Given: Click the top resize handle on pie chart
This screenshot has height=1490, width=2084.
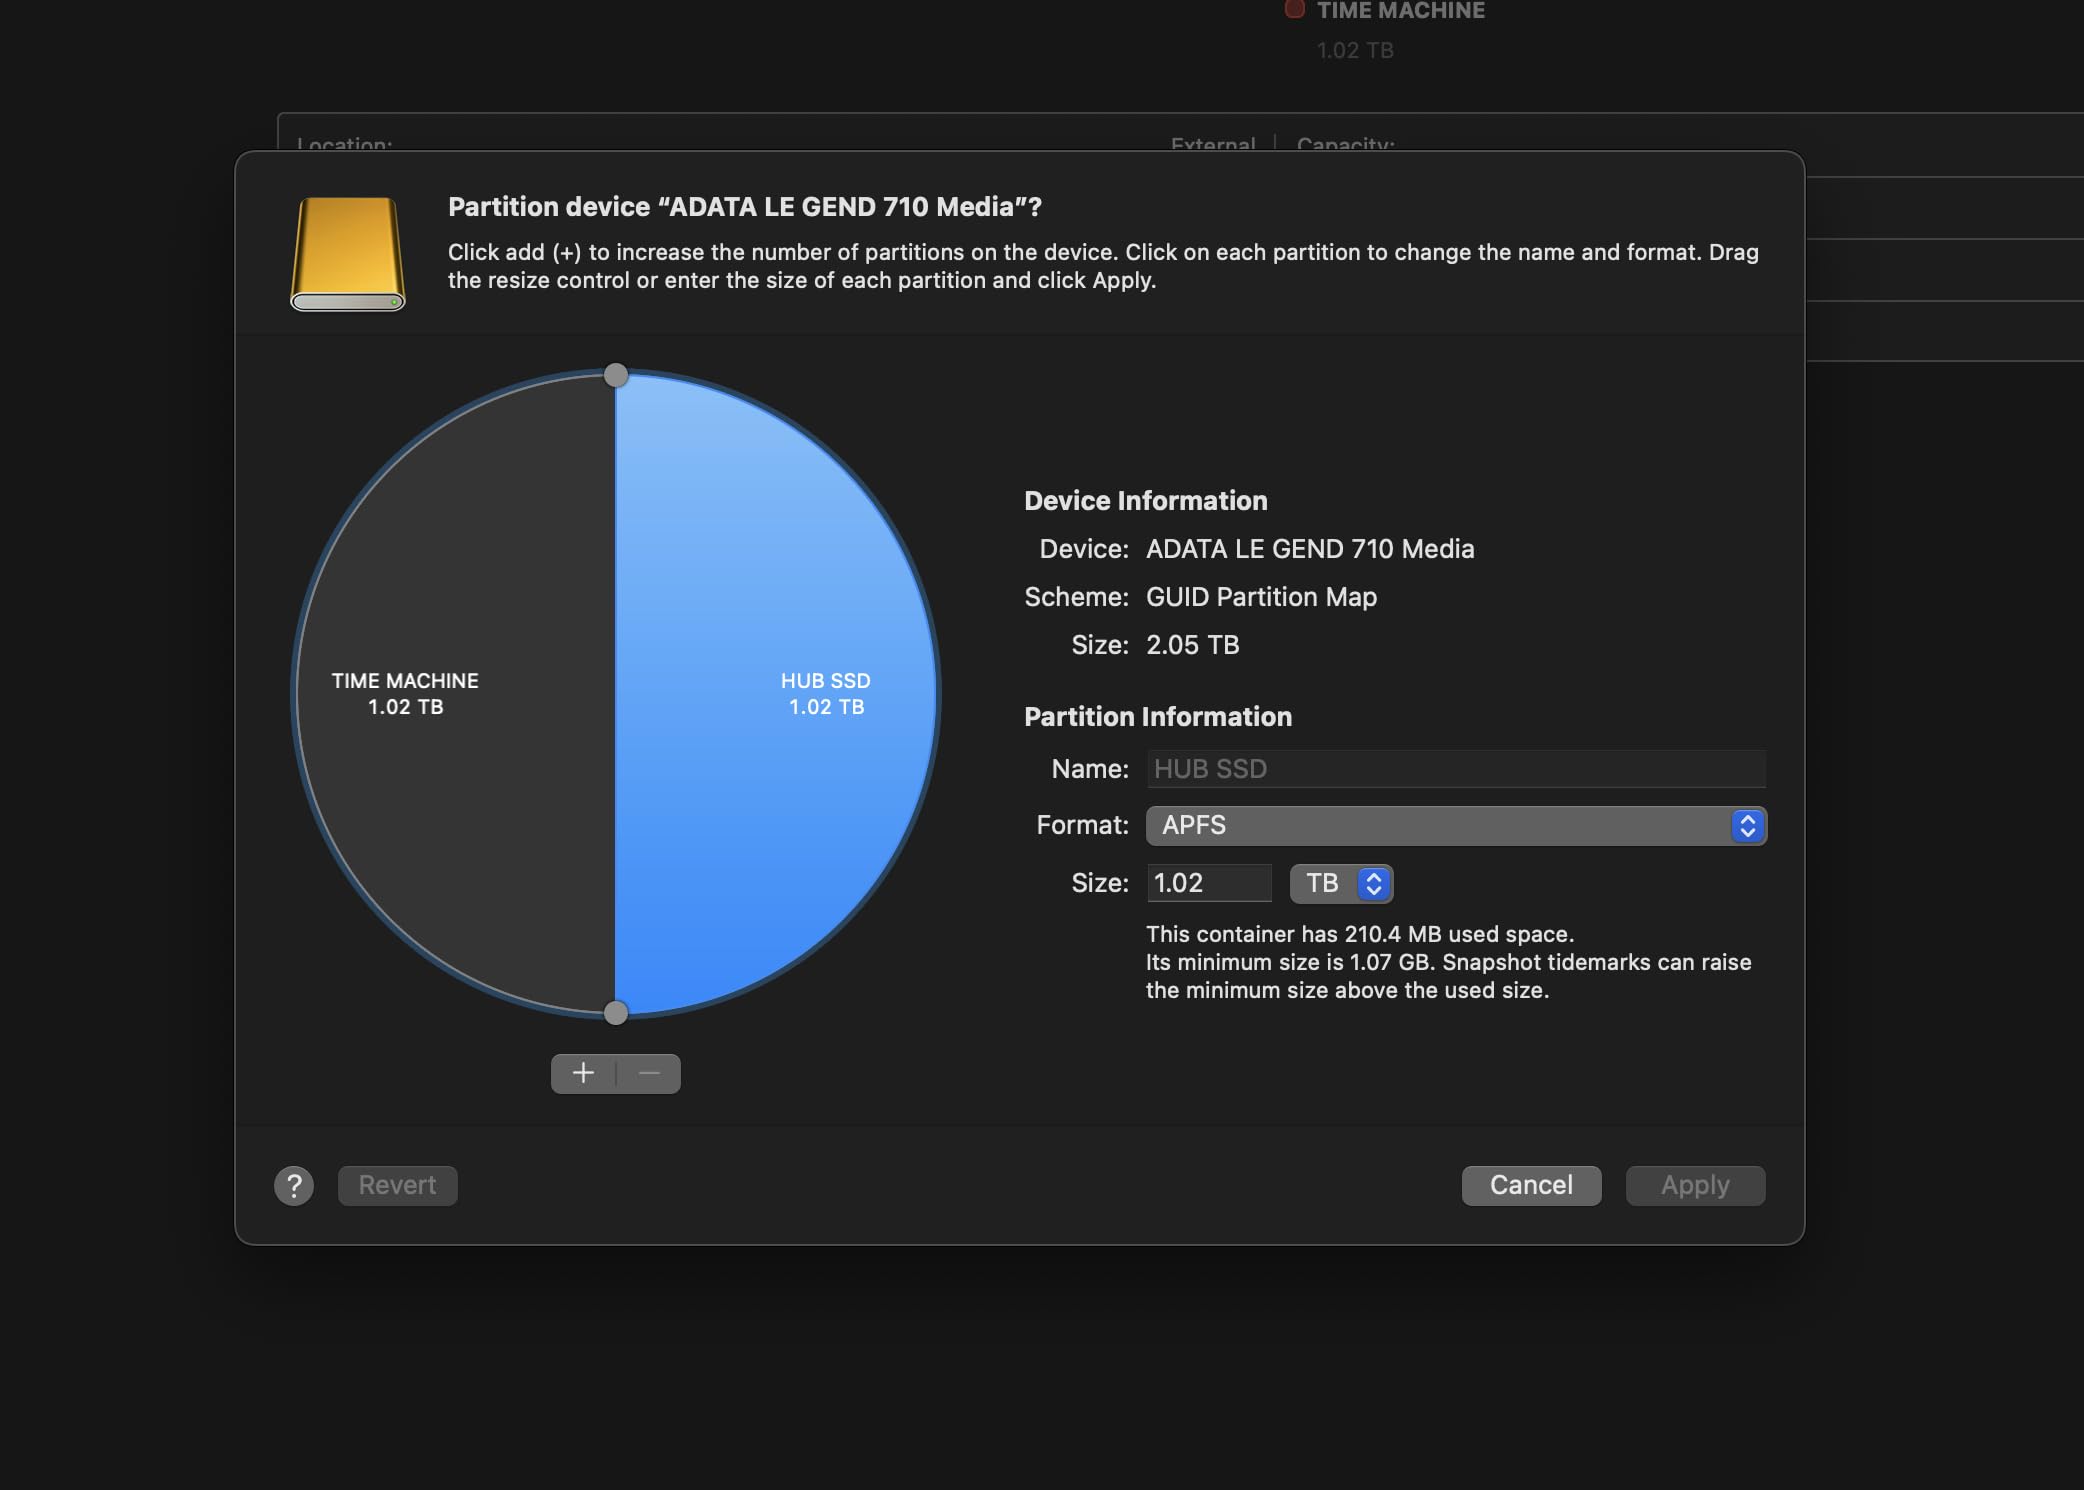Looking at the screenshot, I should (616, 375).
